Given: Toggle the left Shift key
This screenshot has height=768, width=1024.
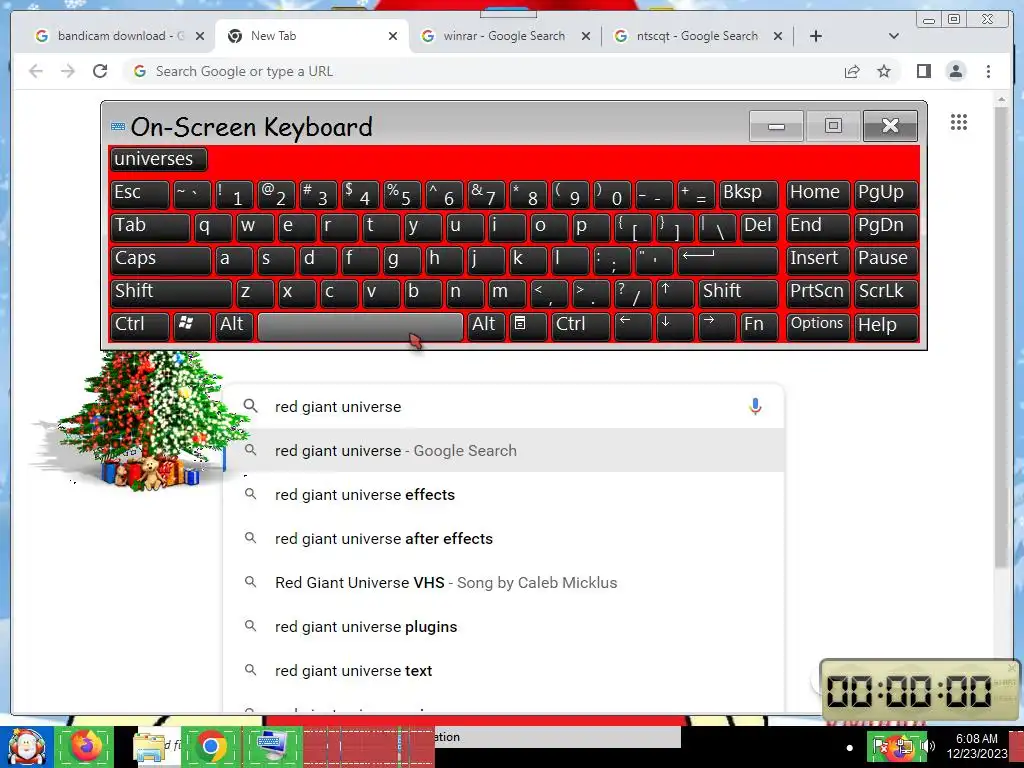Looking at the screenshot, I should (170, 293).
